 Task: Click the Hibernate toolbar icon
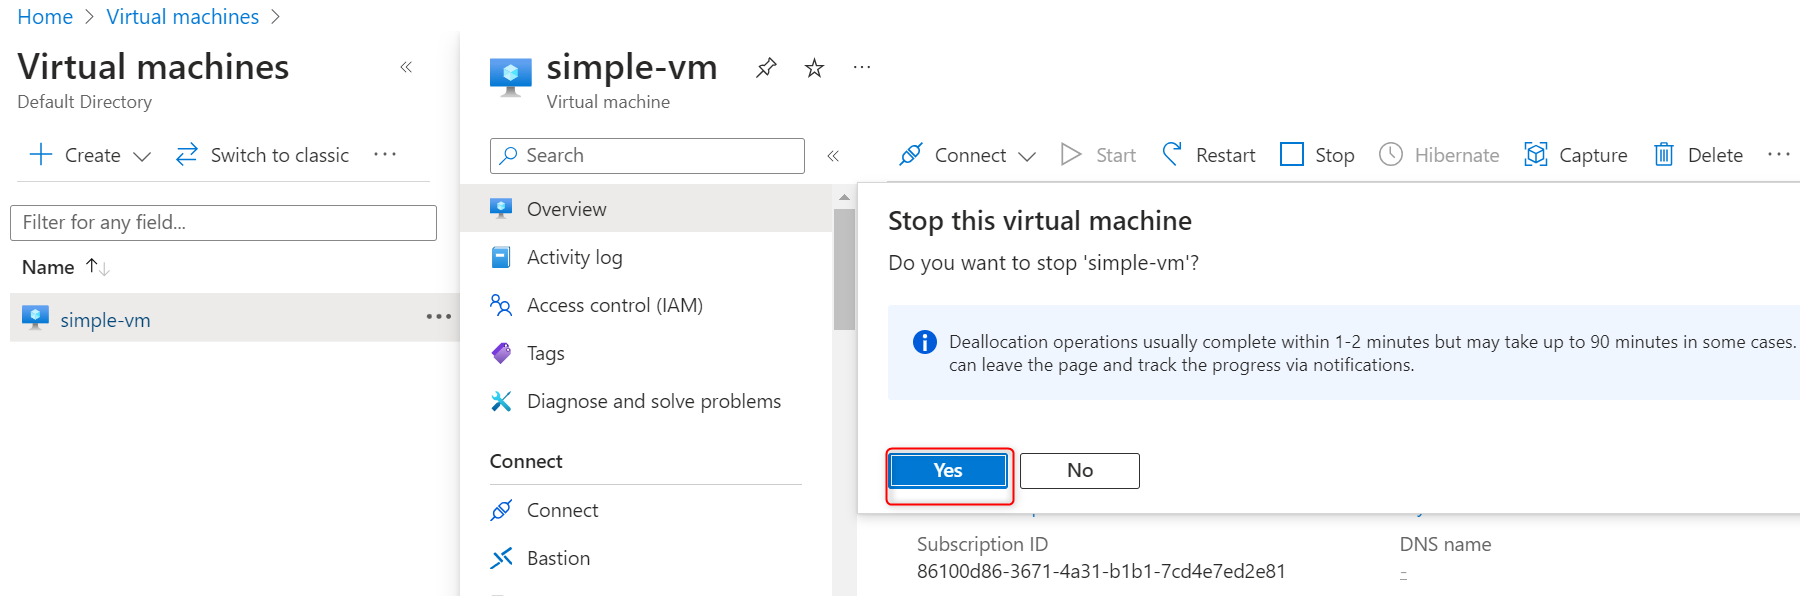click(1390, 154)
